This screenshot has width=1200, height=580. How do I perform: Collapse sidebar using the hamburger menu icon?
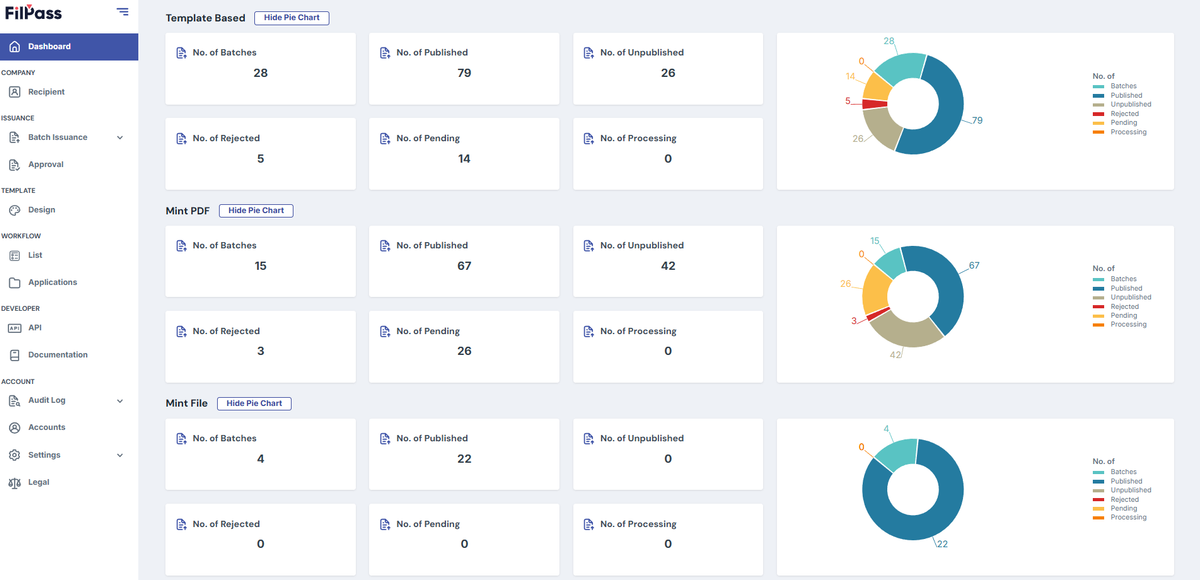(x=122, y=12)
